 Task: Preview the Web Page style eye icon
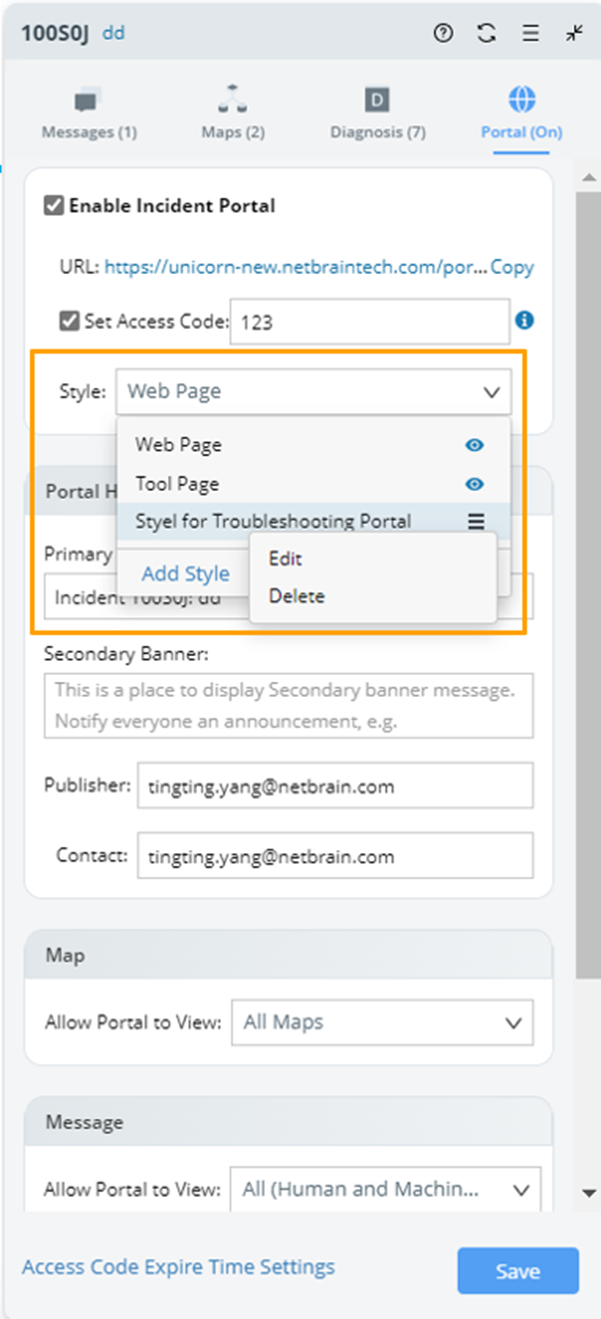pyautogui.click(x=475, y=445)
